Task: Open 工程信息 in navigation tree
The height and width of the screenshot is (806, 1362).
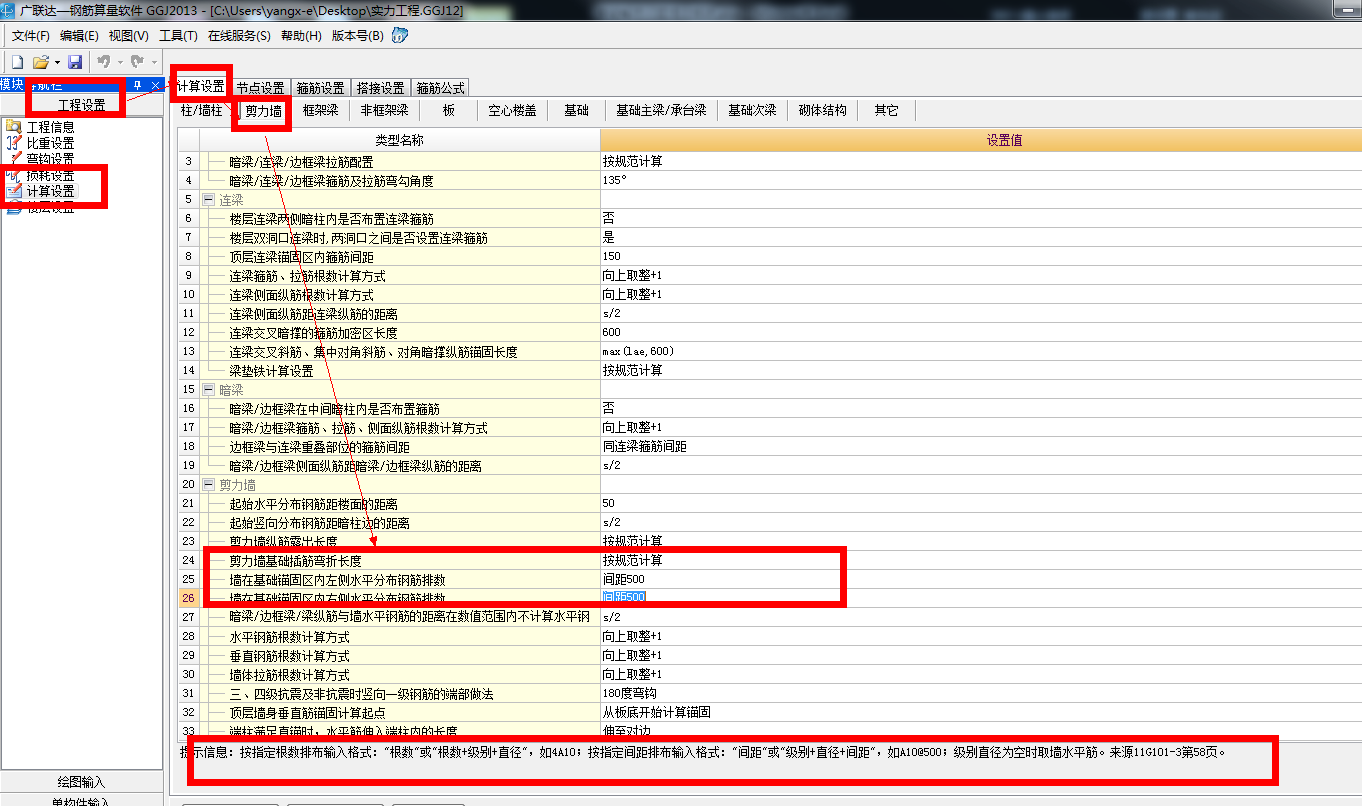Action: [x=50, y=127]
